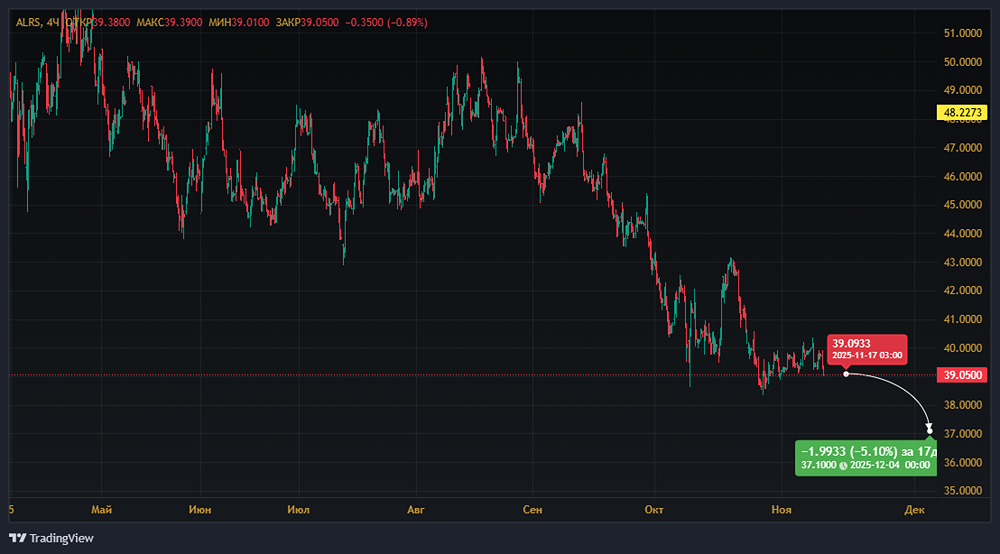Click the 35.0000 price scale label

962,491
